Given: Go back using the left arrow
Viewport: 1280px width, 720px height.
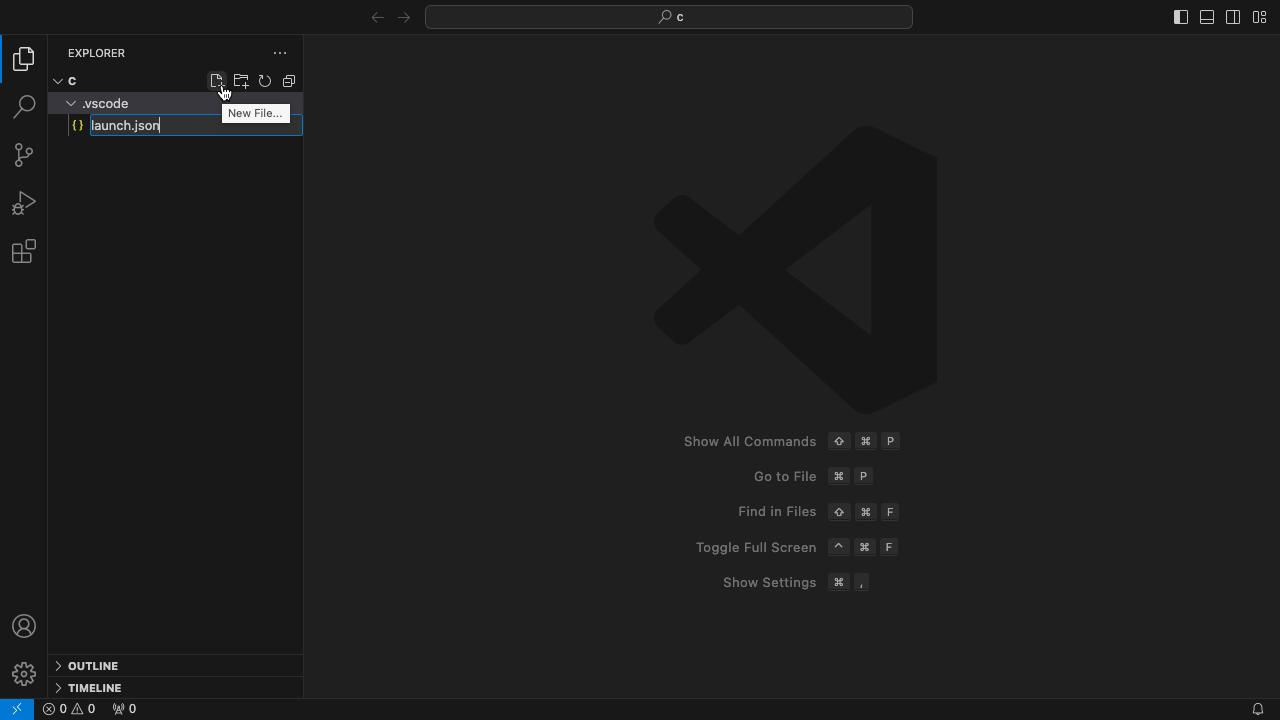Looking at the screenshot, I should [x=378, y=17].
